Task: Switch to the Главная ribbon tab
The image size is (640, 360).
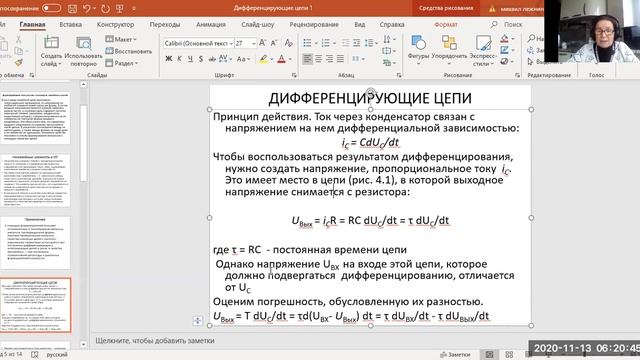Action: tap(32, 24)
